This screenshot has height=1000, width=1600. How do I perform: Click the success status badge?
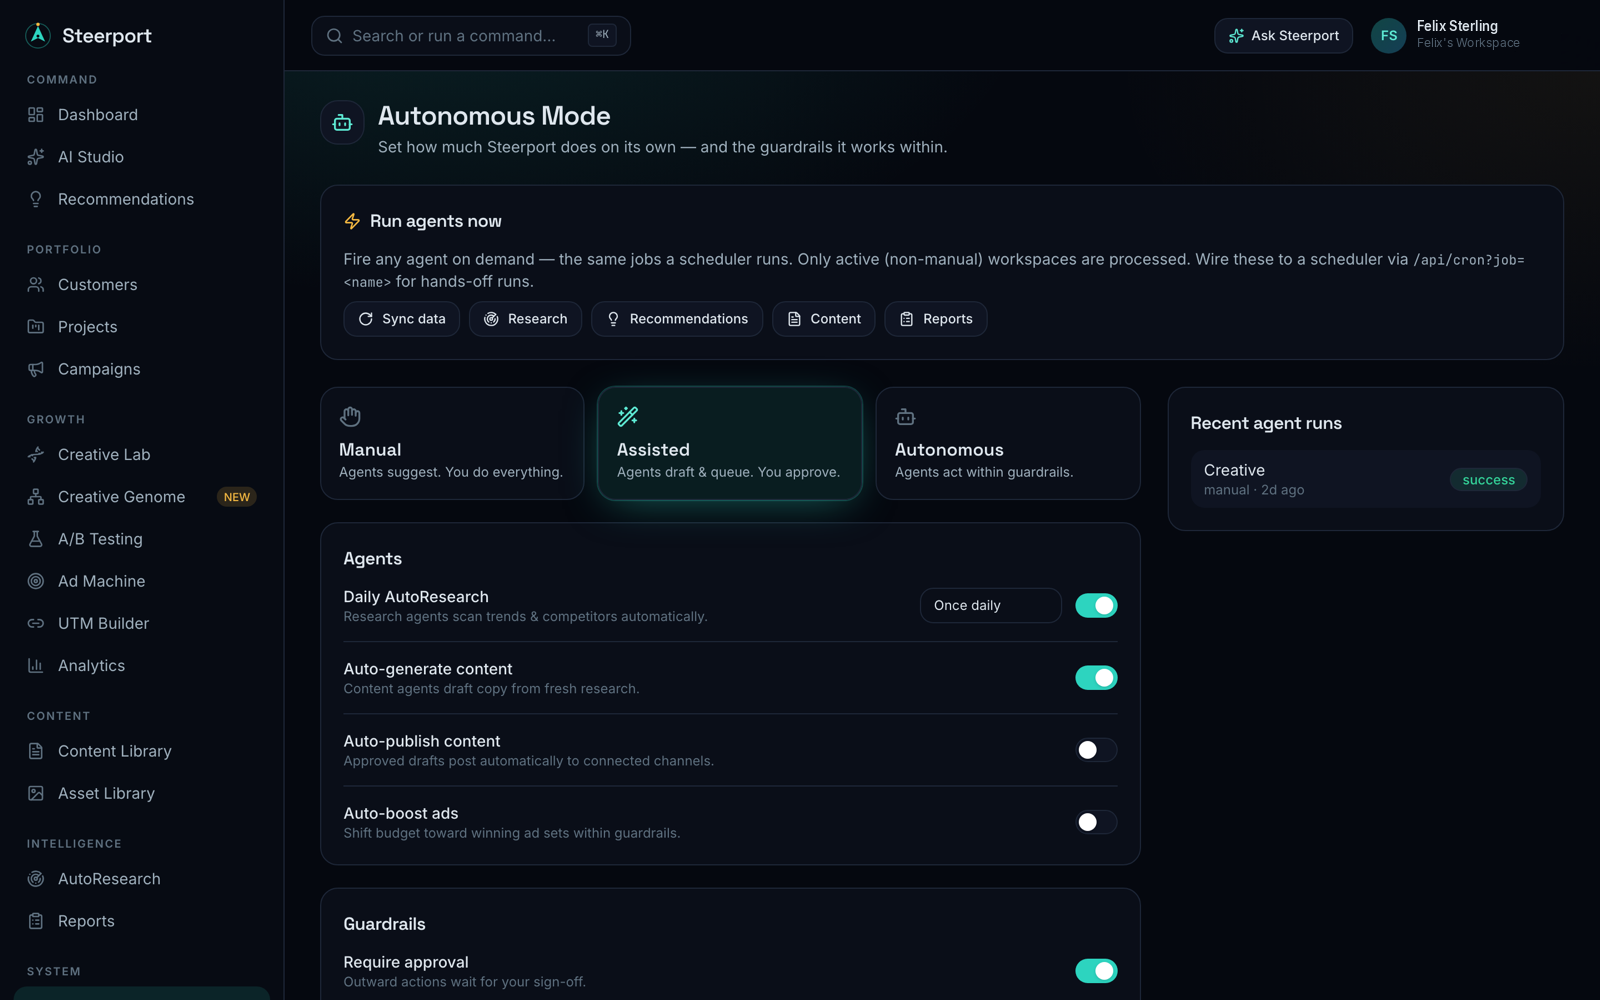1488,480
